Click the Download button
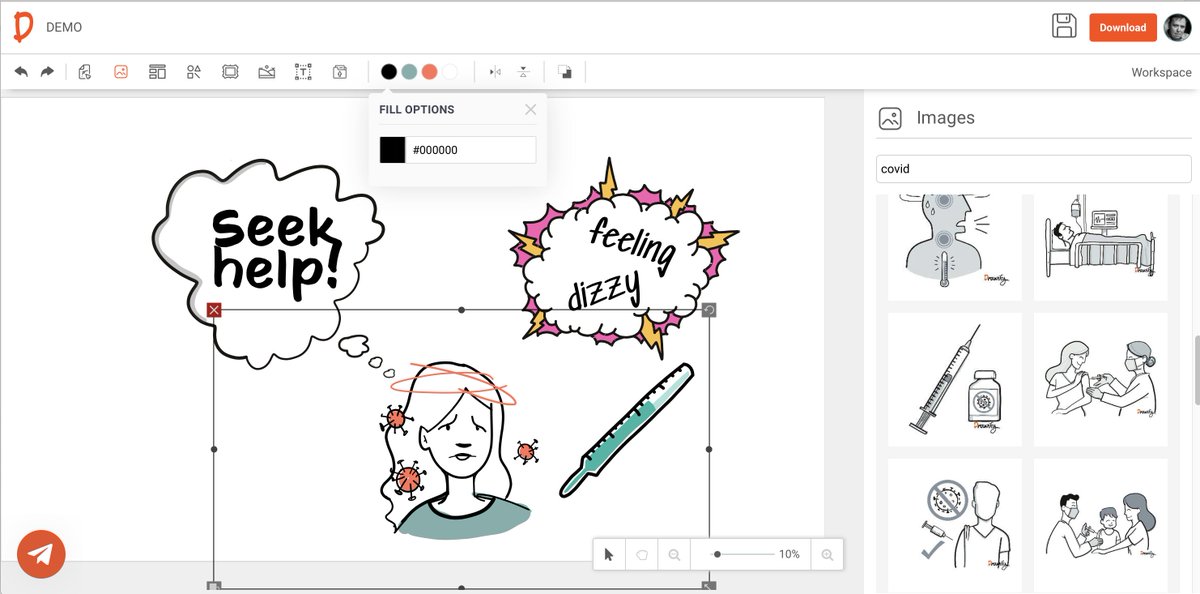The image size is (1200, 594). point(1122,27)
